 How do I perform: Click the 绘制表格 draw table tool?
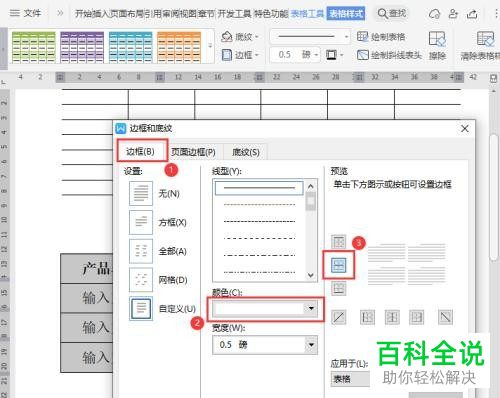[x=381, y=37]
